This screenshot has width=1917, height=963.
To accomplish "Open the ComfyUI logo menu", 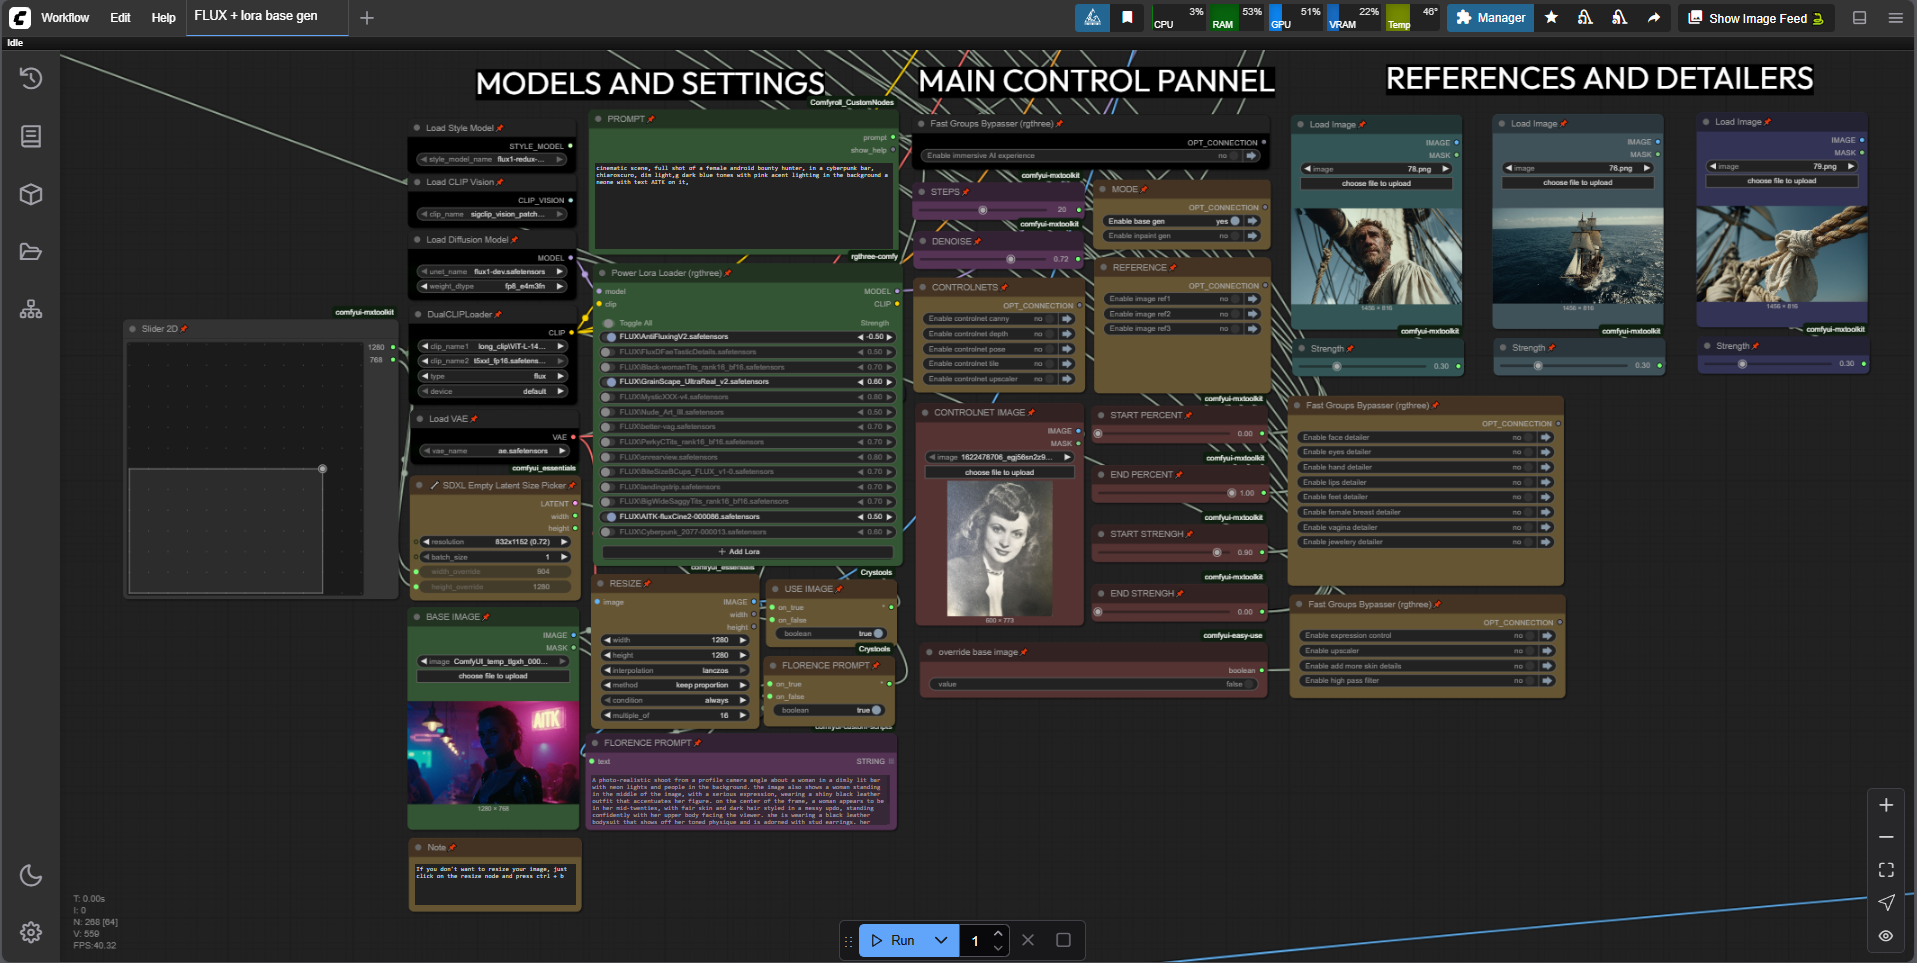I will coord(20,17).
